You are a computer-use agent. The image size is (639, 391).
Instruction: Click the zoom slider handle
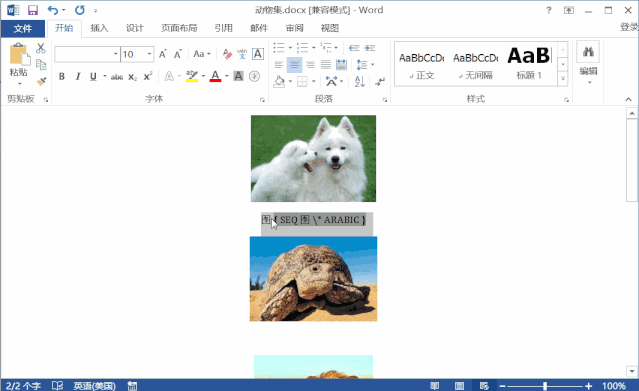click(545, 386)
